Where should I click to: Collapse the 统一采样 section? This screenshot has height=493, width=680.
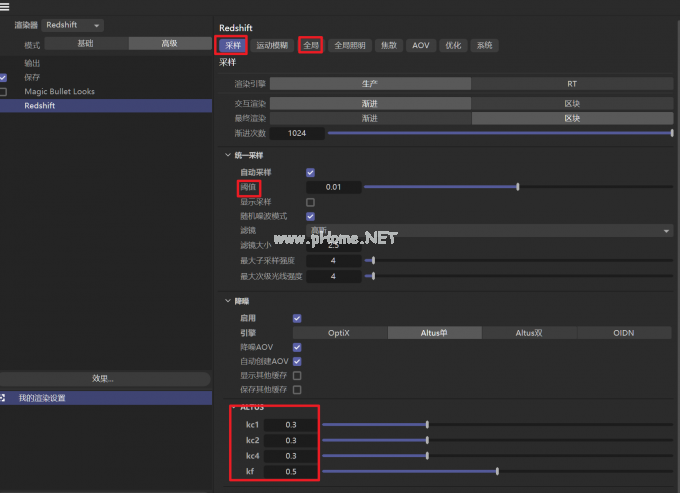[x=226, y=154]
